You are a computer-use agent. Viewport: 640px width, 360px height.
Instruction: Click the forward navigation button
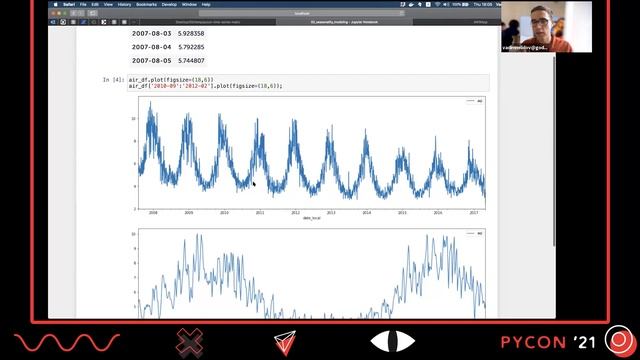coord(81,13)
